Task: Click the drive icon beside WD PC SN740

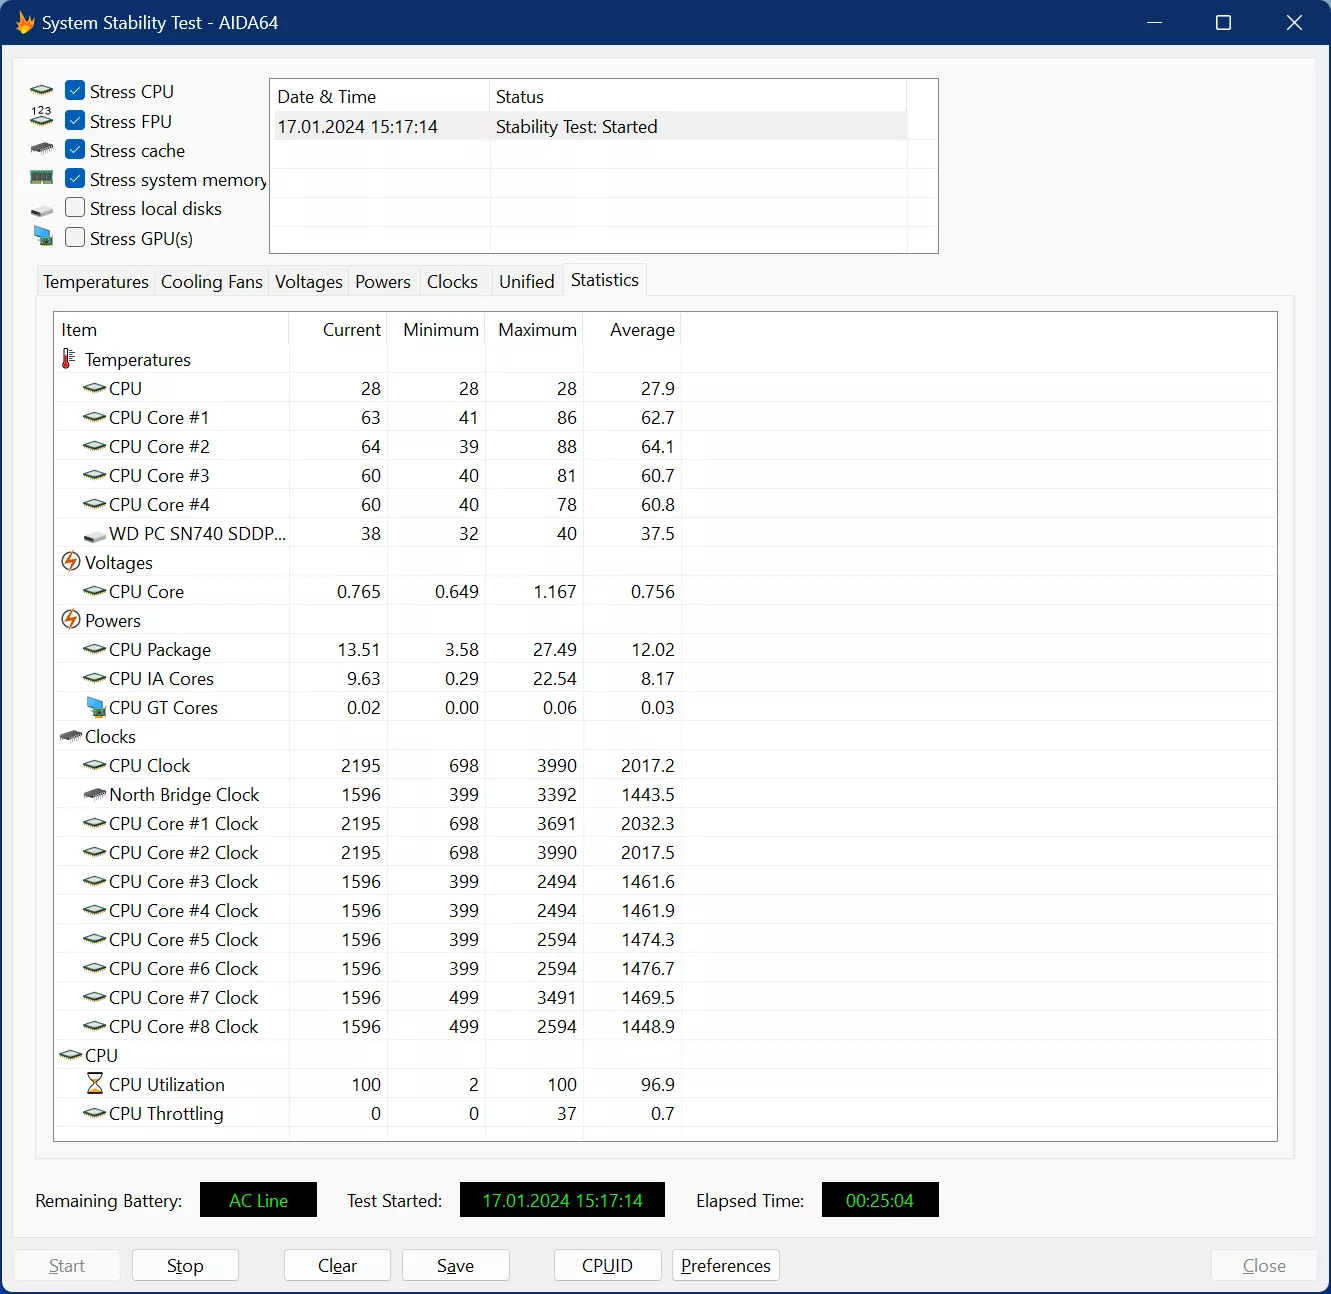Action: point(95,536)
